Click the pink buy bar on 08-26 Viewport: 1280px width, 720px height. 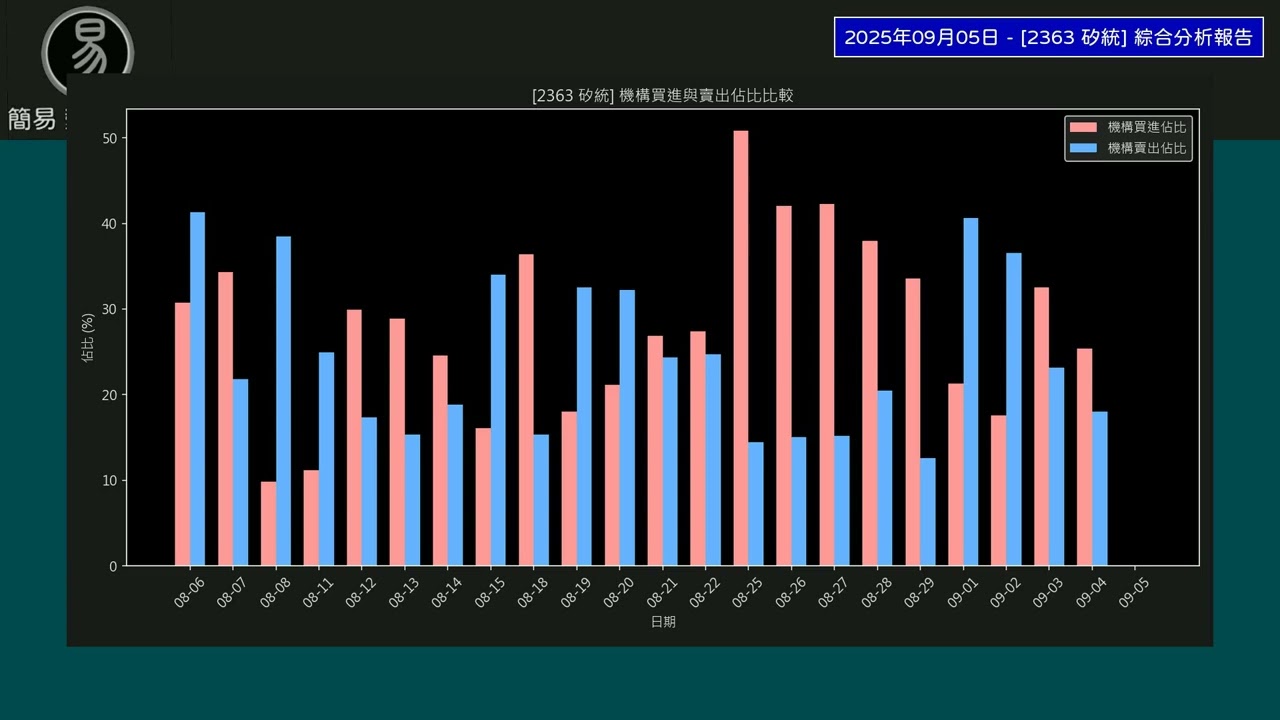click(784, 386)
